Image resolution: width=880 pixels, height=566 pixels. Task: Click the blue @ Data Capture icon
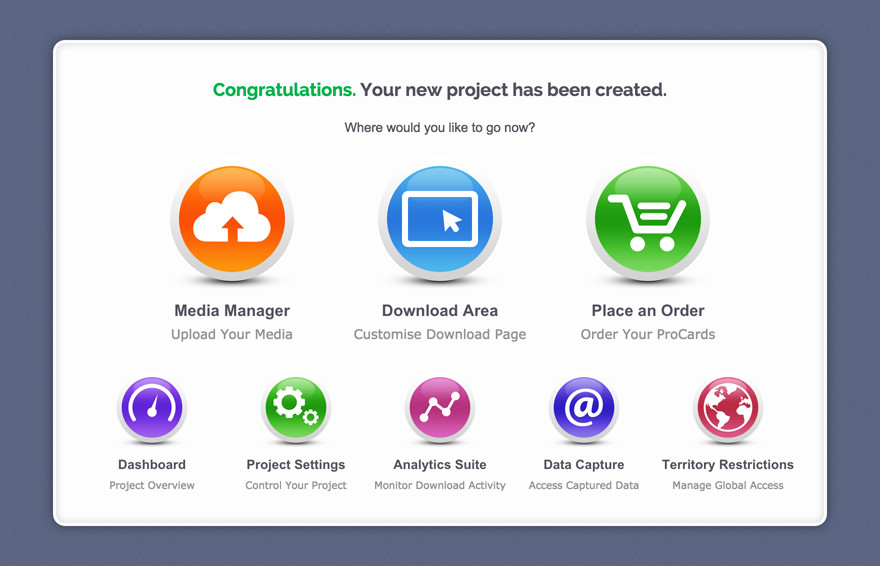[584, 409]
